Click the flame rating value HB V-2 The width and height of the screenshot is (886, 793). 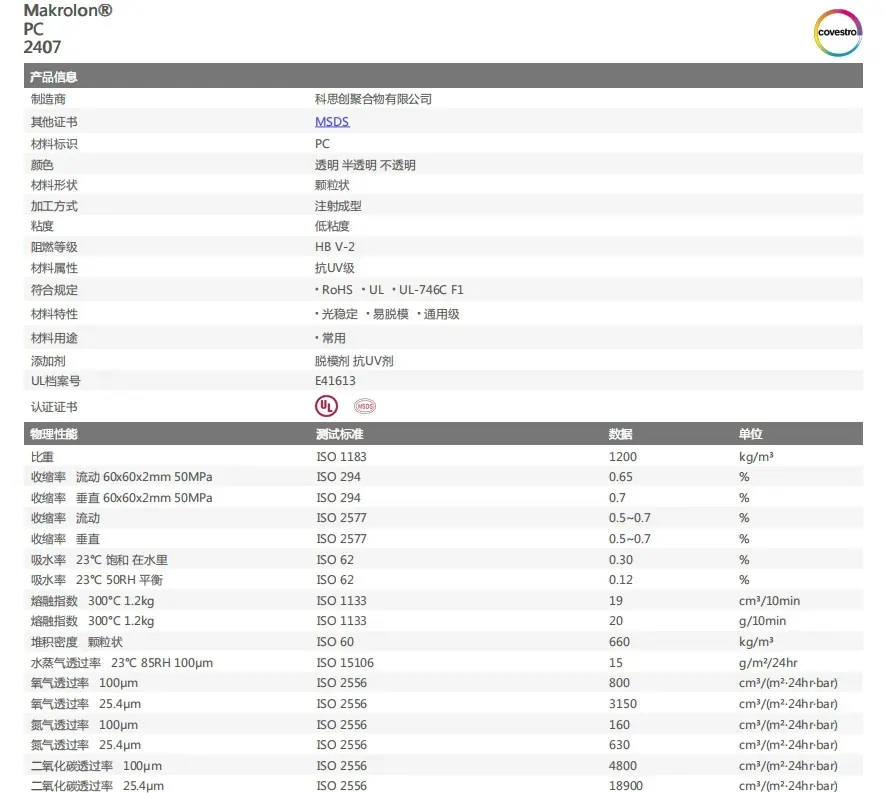pos(335,247)
